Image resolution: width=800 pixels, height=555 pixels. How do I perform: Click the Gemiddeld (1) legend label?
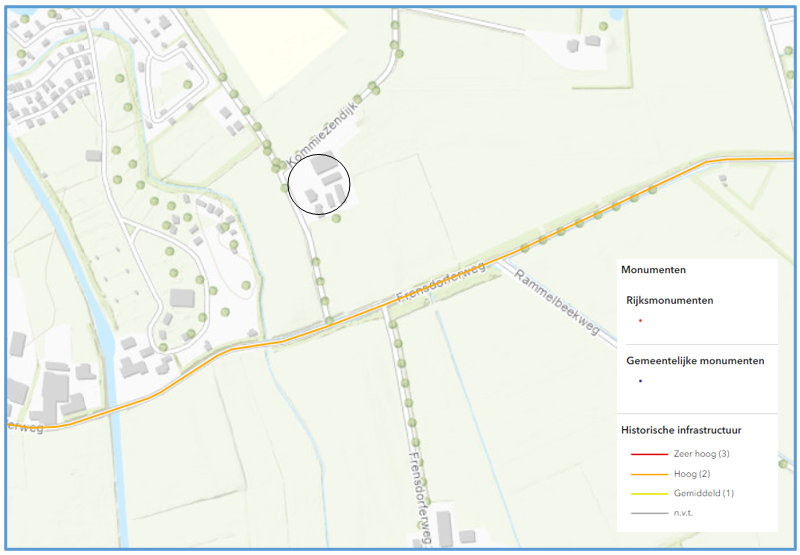(704, 493)
